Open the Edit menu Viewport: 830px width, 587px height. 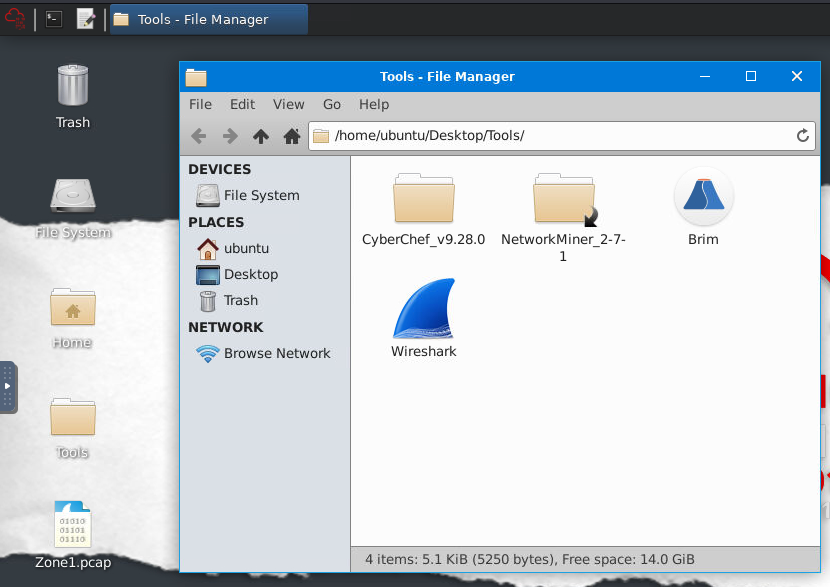[242, 104]
